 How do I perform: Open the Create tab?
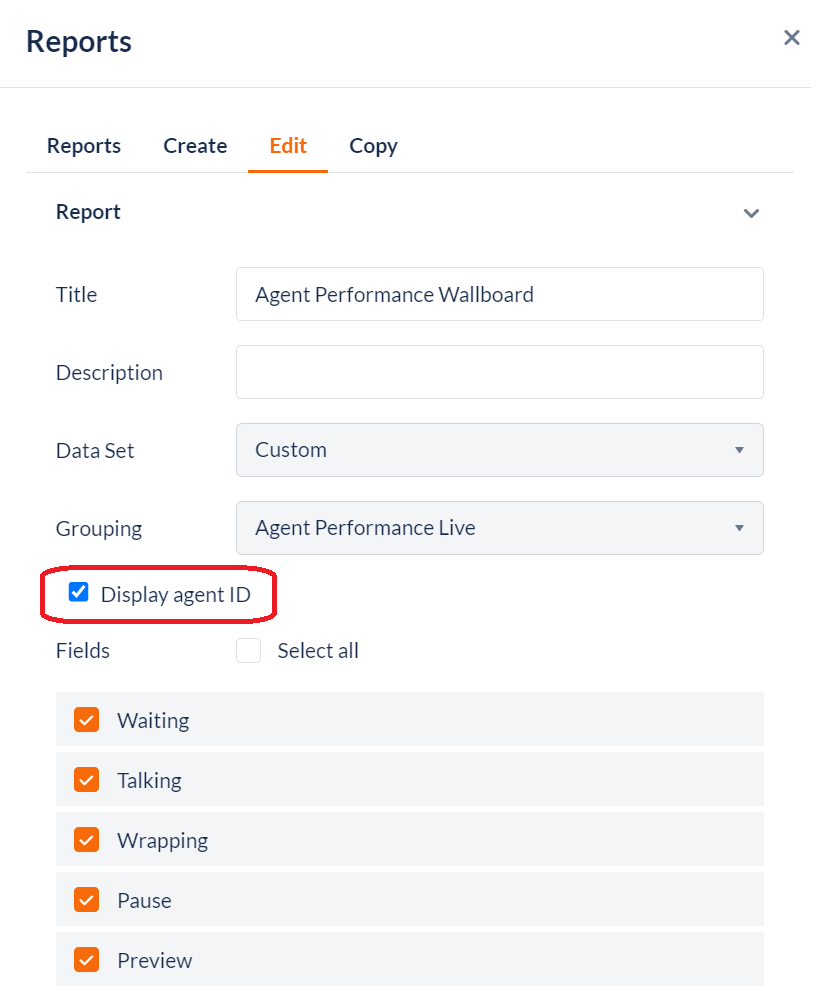pyautogui.click(x=195, y=146)
